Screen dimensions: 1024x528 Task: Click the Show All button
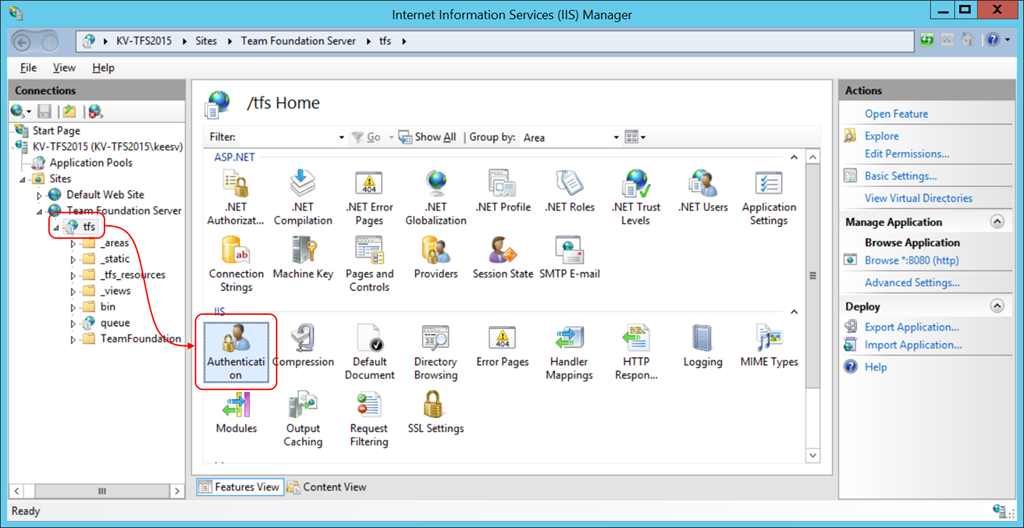427,137
